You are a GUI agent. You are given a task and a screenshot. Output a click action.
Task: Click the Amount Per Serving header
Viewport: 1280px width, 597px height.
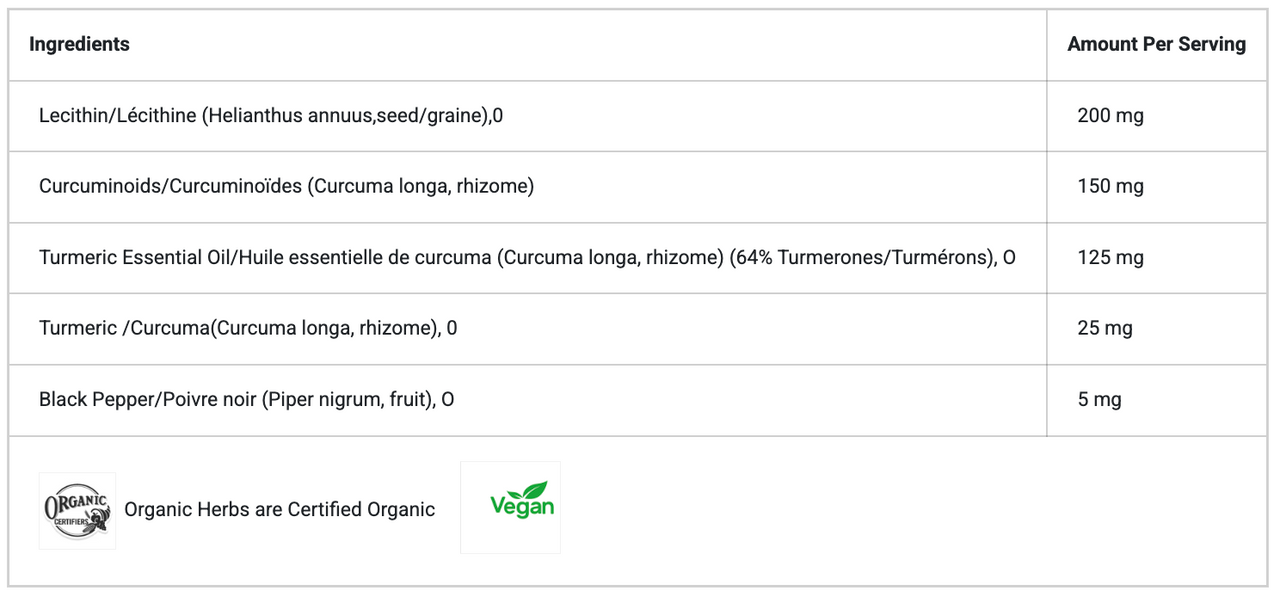click(x=1156, y=44)
